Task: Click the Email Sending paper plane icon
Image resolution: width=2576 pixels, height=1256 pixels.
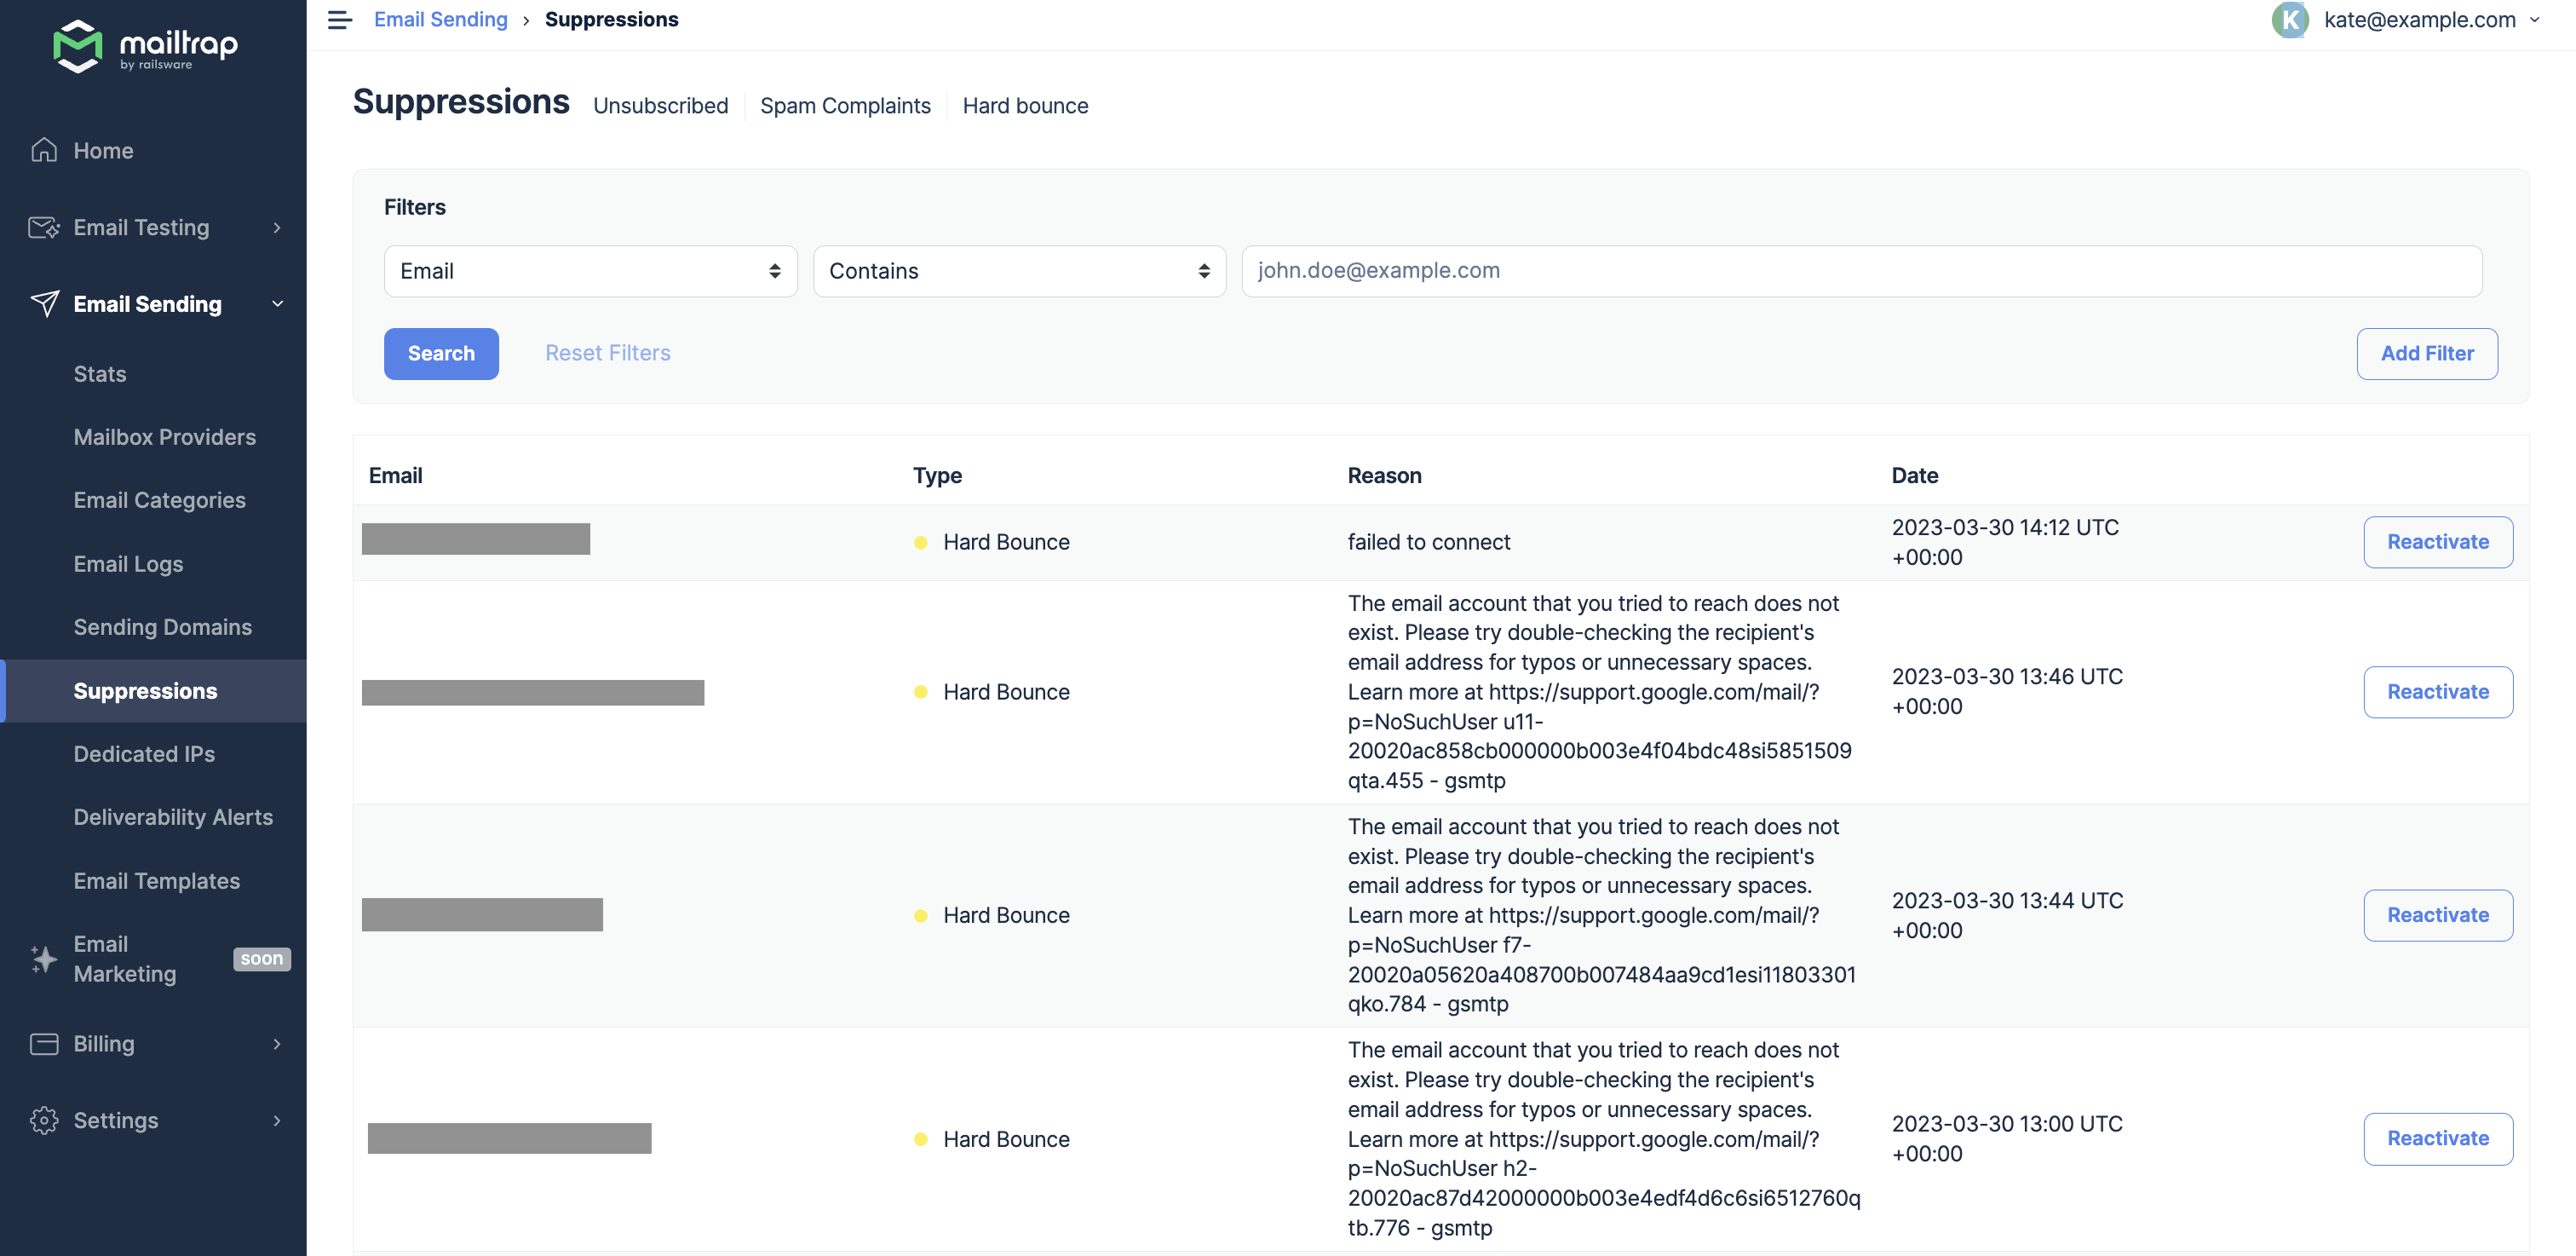Action: pyautogui.click(x=45, y=303)
